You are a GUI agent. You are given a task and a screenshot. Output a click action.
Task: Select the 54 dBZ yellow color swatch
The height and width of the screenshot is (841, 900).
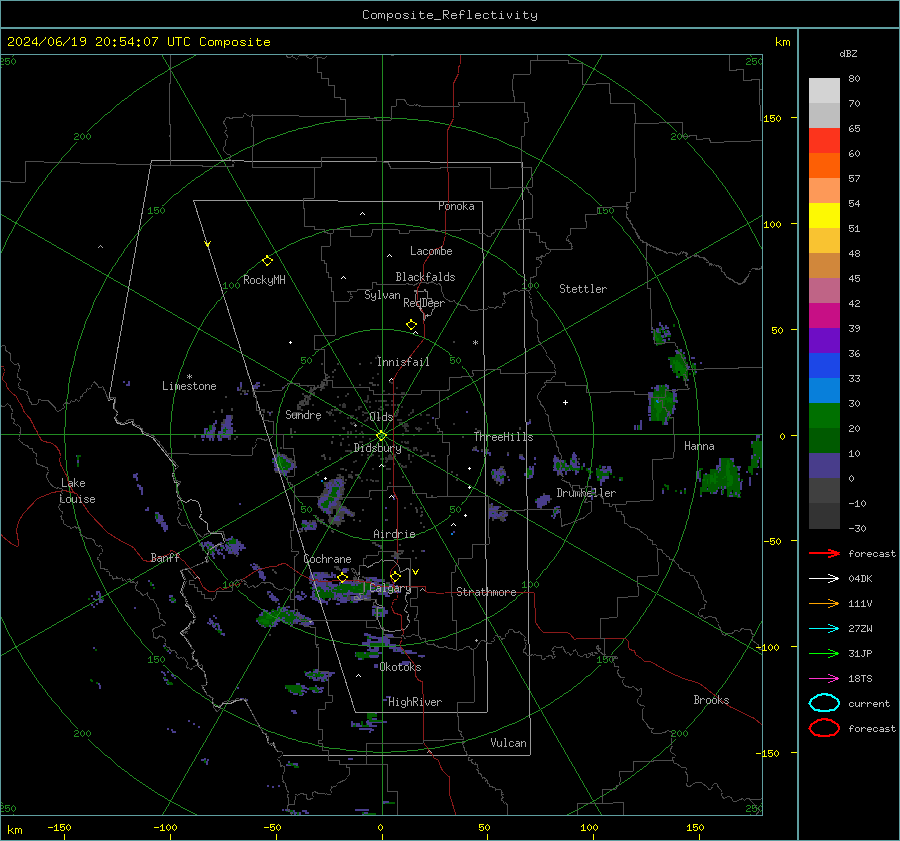[824, 215]
